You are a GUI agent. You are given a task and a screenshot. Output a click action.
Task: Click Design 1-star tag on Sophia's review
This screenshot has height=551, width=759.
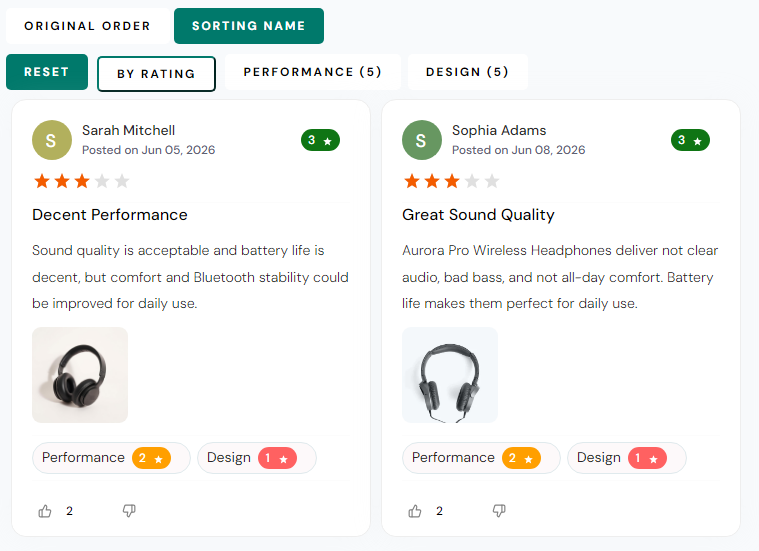pos(626,458)
